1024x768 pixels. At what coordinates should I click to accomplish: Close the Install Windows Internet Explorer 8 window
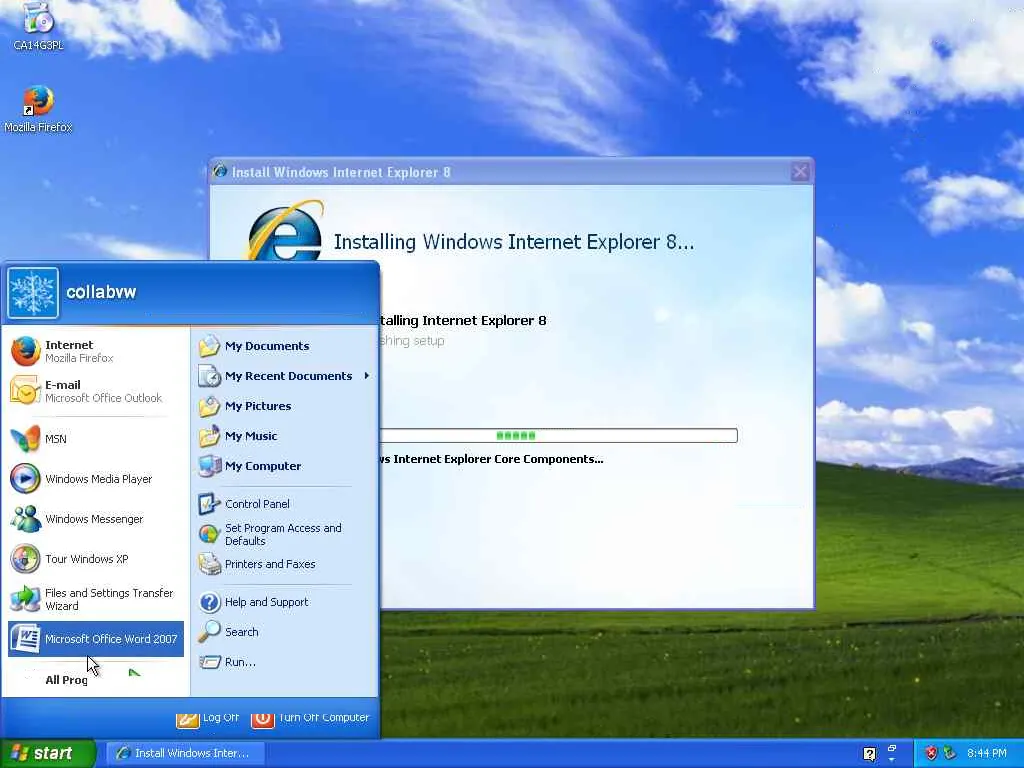800,172
